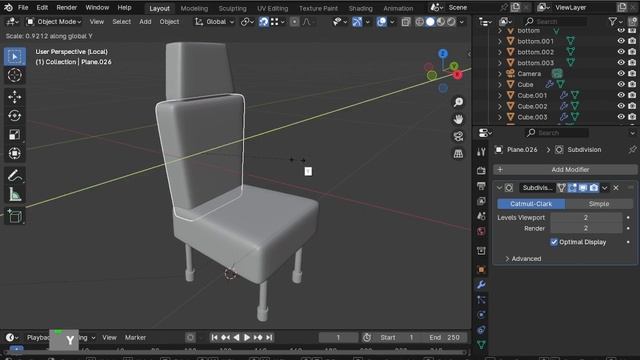Hide Cube.002 with its eye icon

click(x=621, y=106)
